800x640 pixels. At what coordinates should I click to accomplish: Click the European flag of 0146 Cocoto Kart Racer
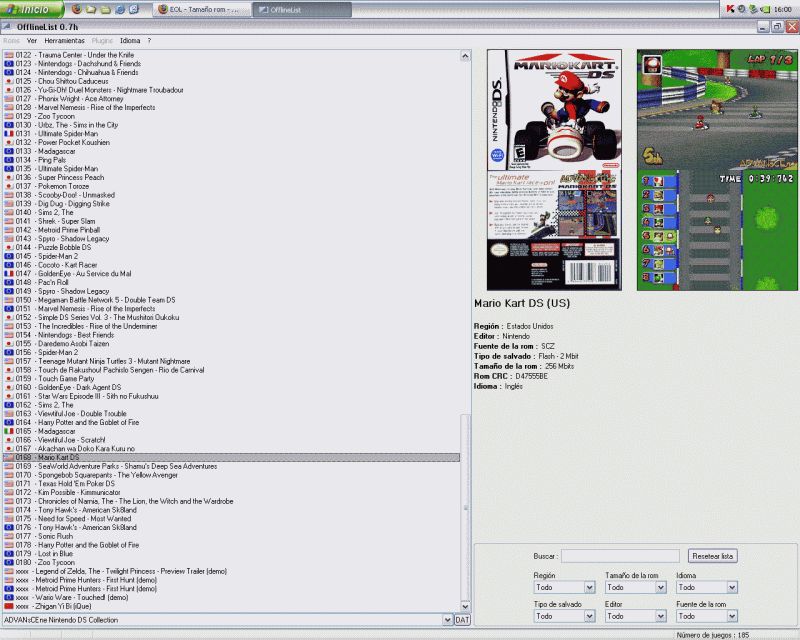(x=9, y=265)
